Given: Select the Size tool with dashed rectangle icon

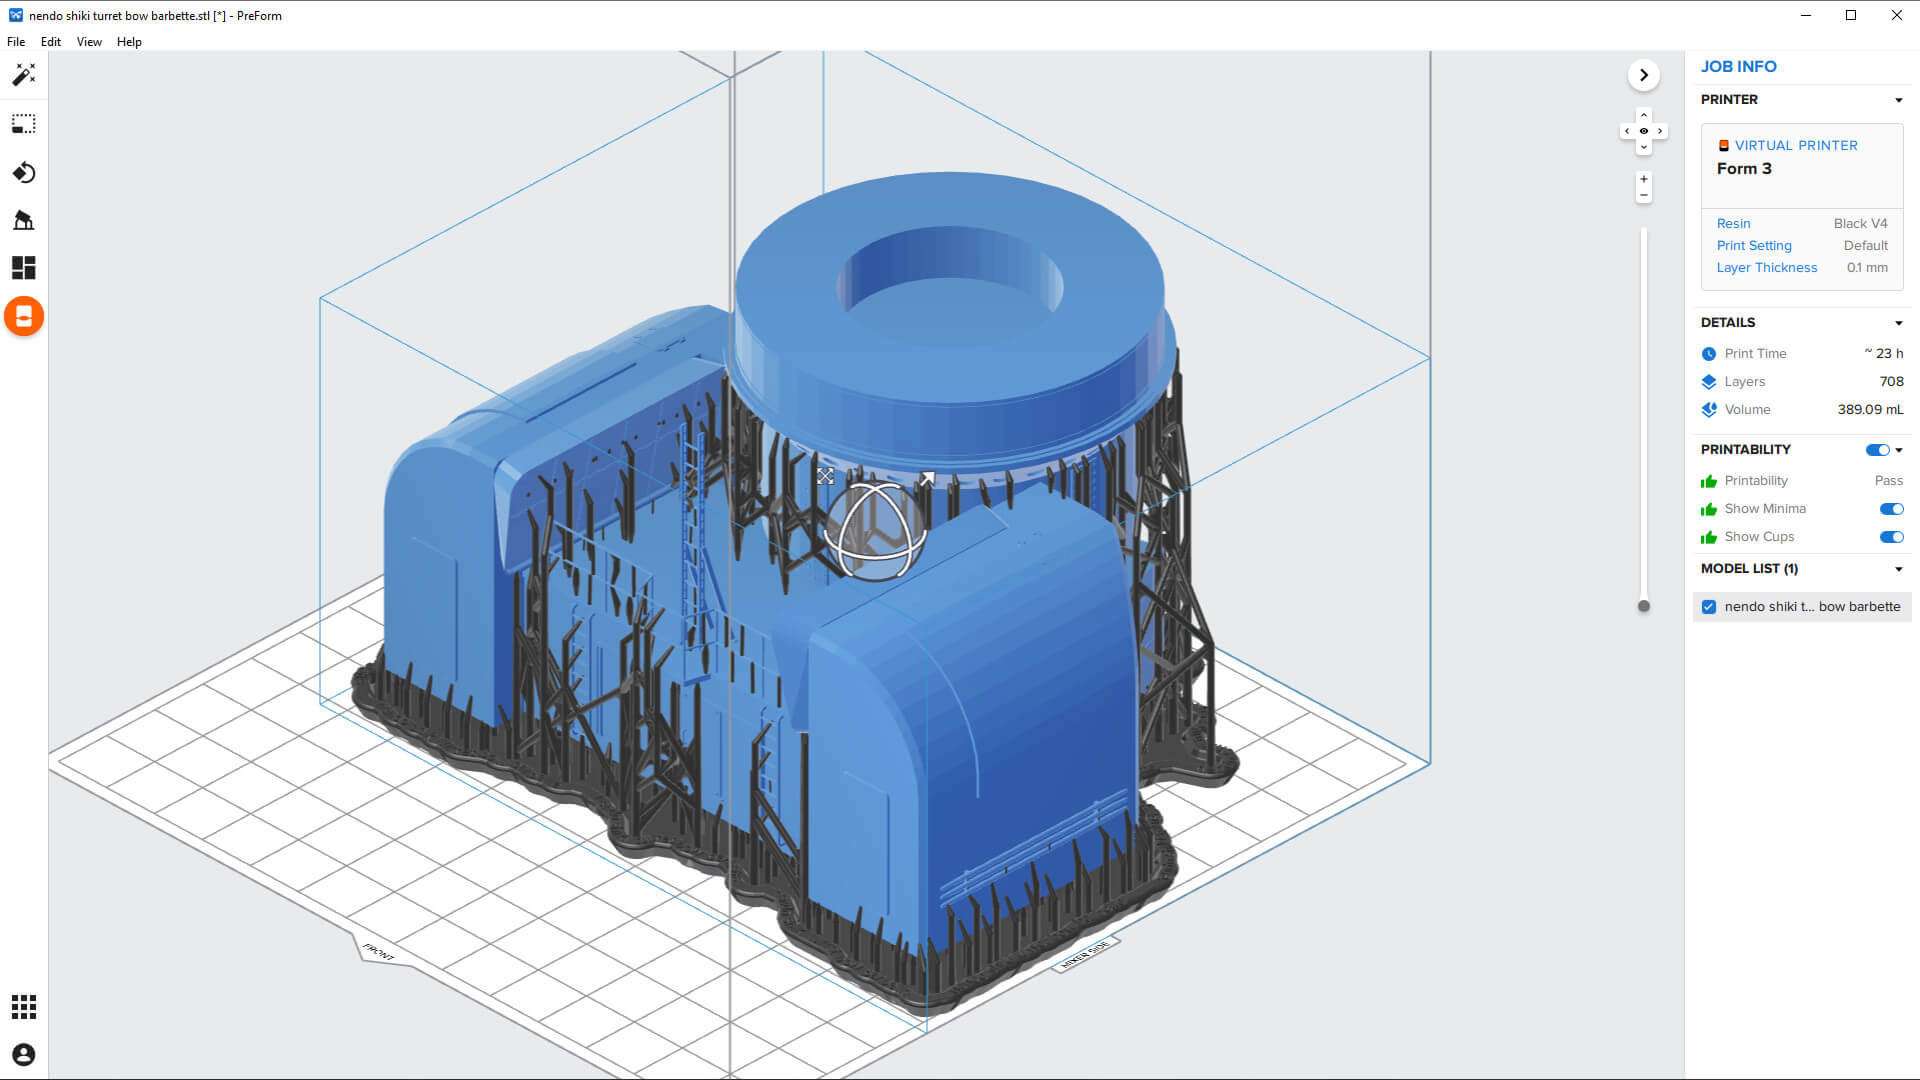Looking at the screenshot, I should point(23,124).
